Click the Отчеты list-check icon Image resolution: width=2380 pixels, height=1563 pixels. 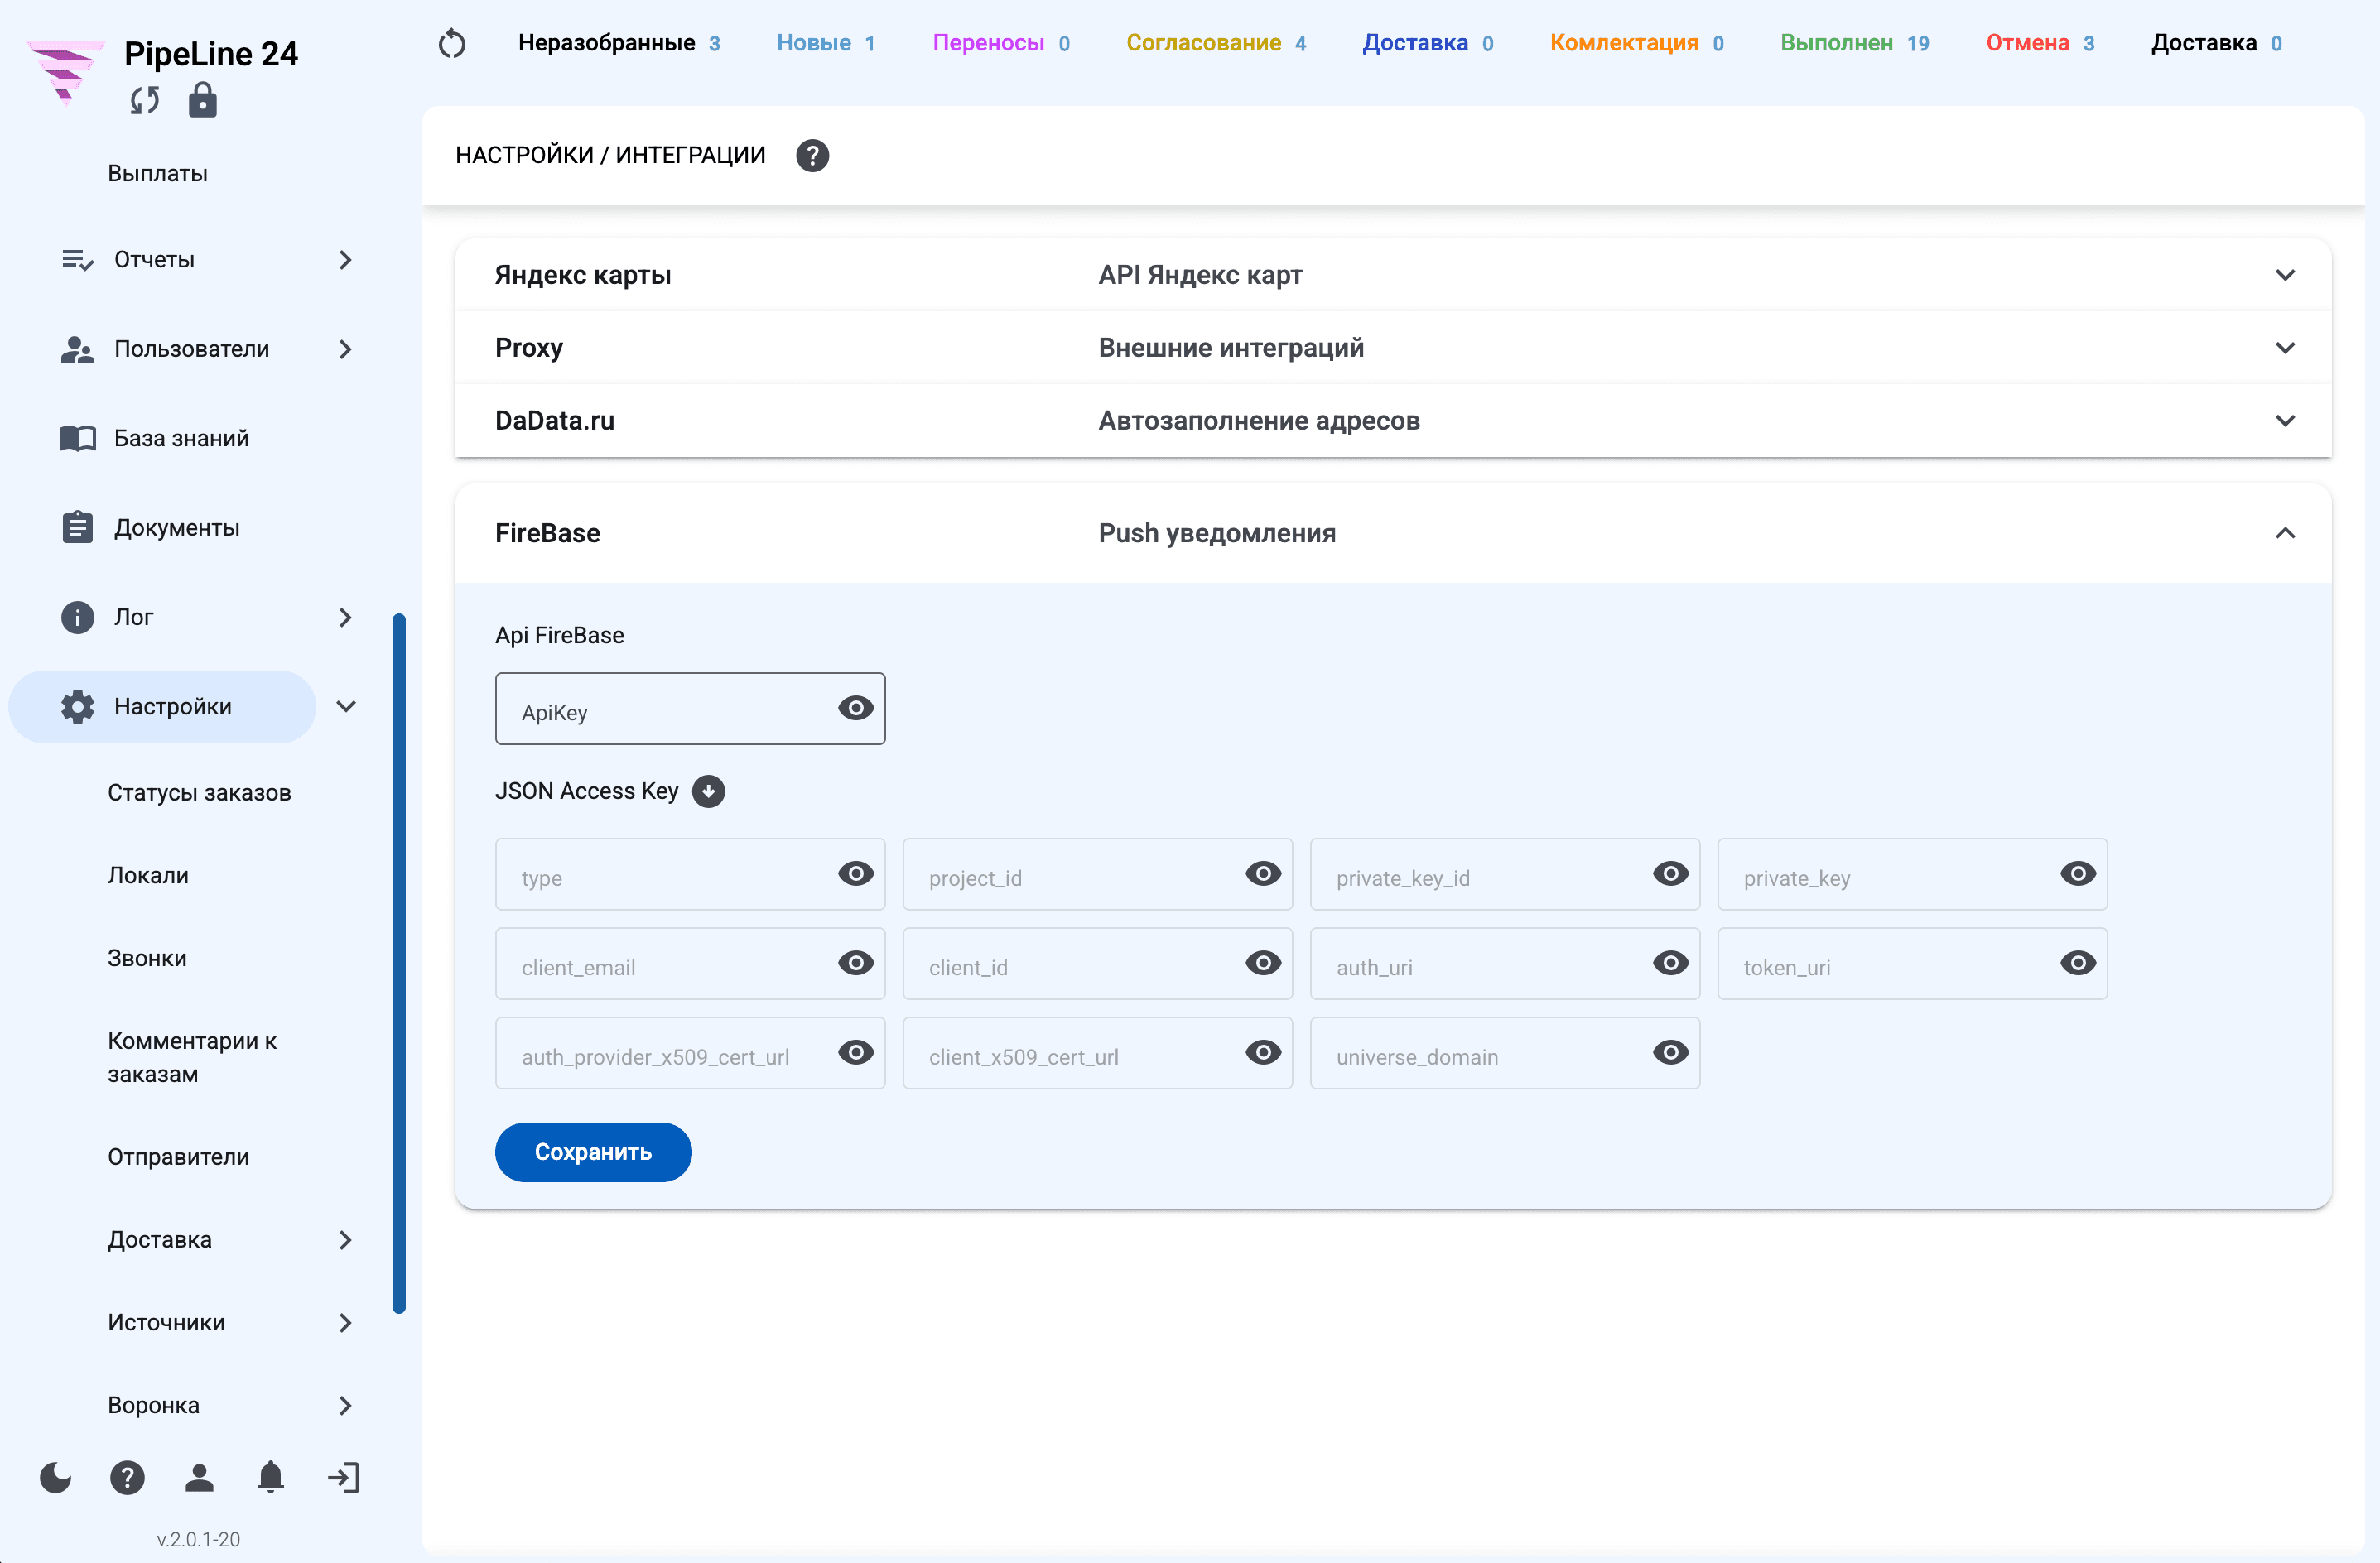pos(77,260)
